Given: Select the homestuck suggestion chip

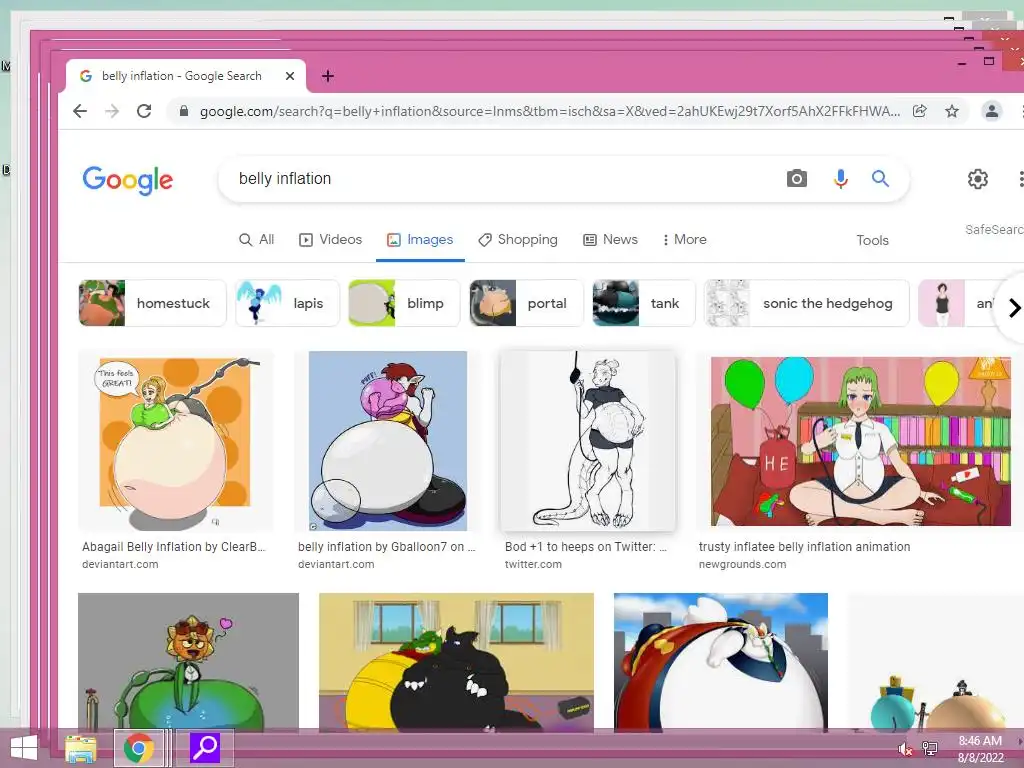Looking at the screenshot, I should pos(152,303).
